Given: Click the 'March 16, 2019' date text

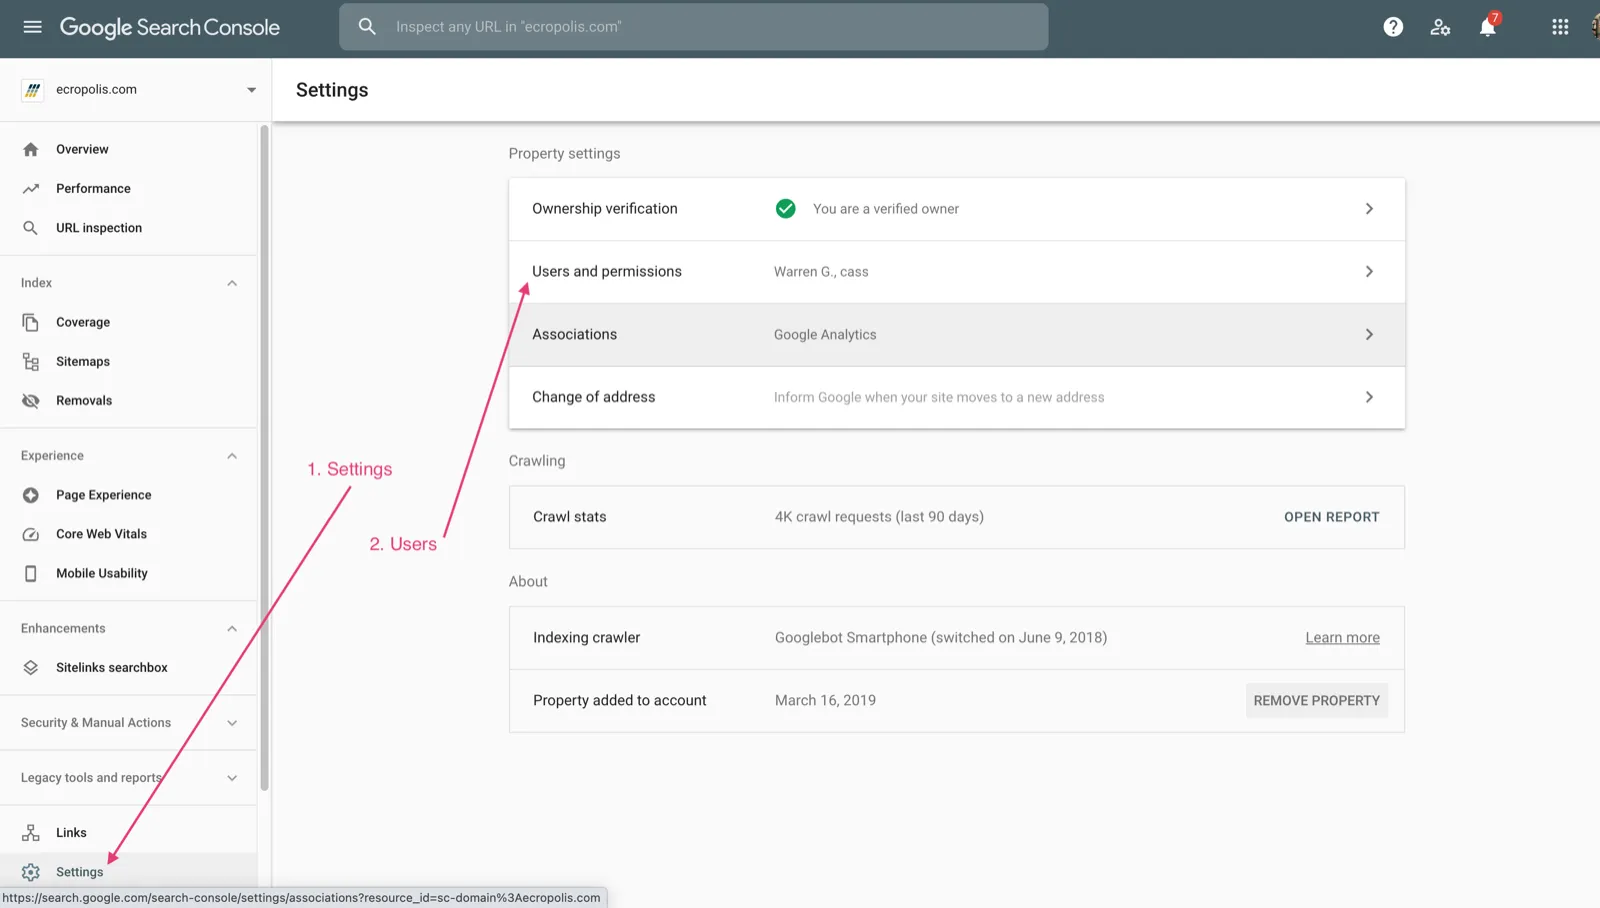Looking at the screenshot, I should click(x=825, y=701).
